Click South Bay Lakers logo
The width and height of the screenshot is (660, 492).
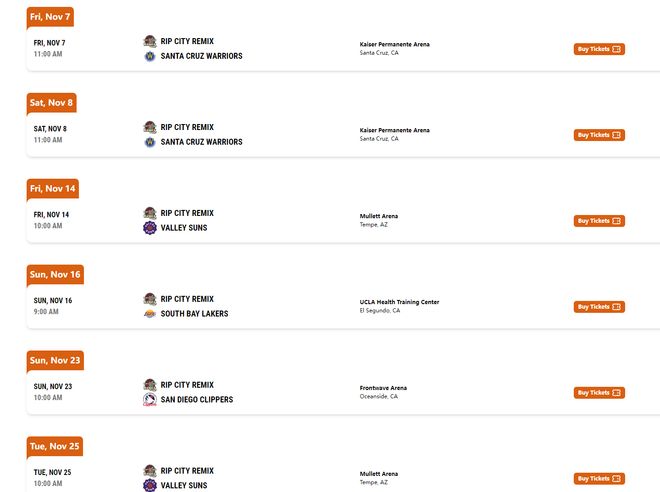(150, 314)
